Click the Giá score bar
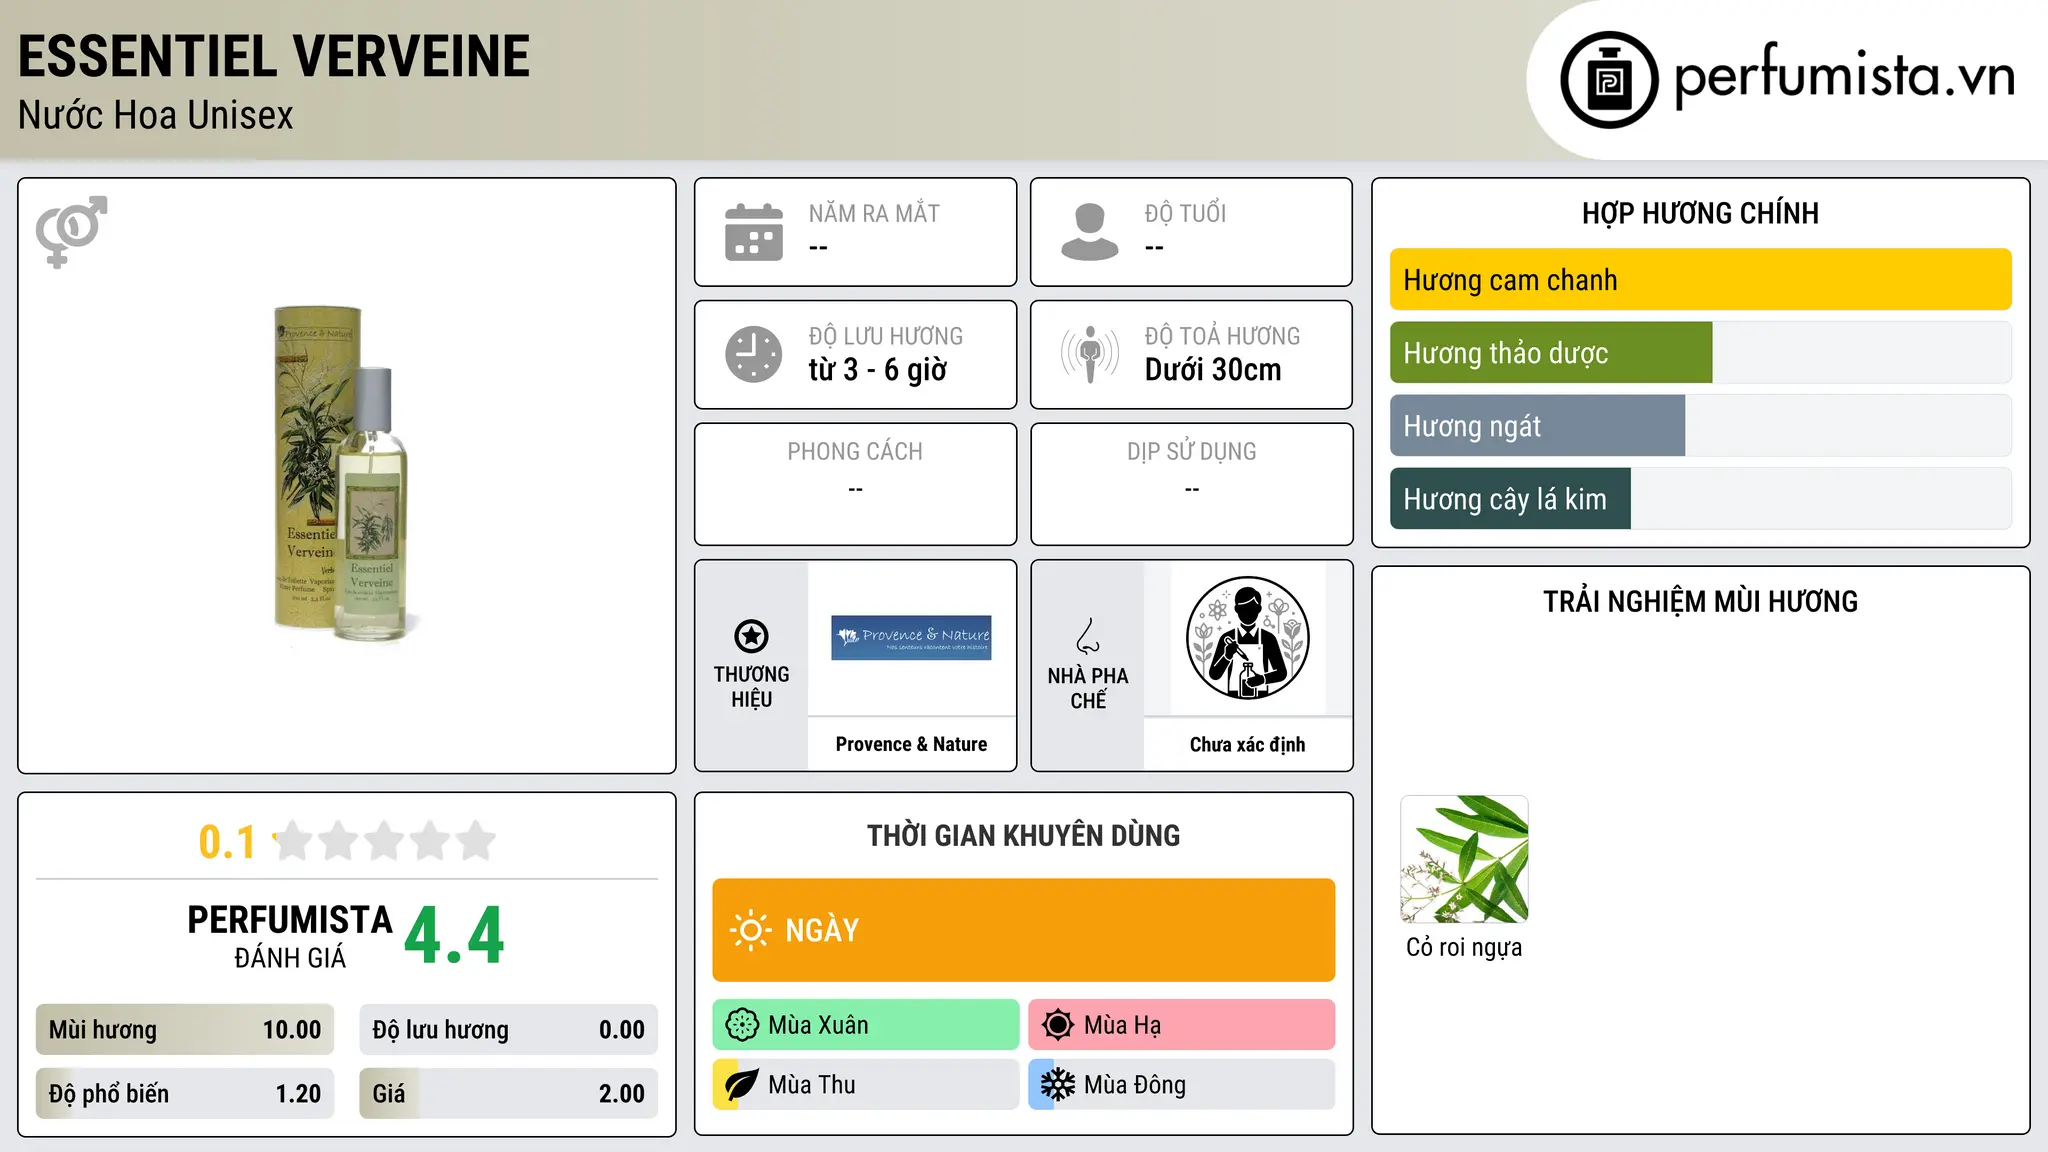Image resolution: width=2048 pixels, height=1152 pixels. pos(509,1094)
